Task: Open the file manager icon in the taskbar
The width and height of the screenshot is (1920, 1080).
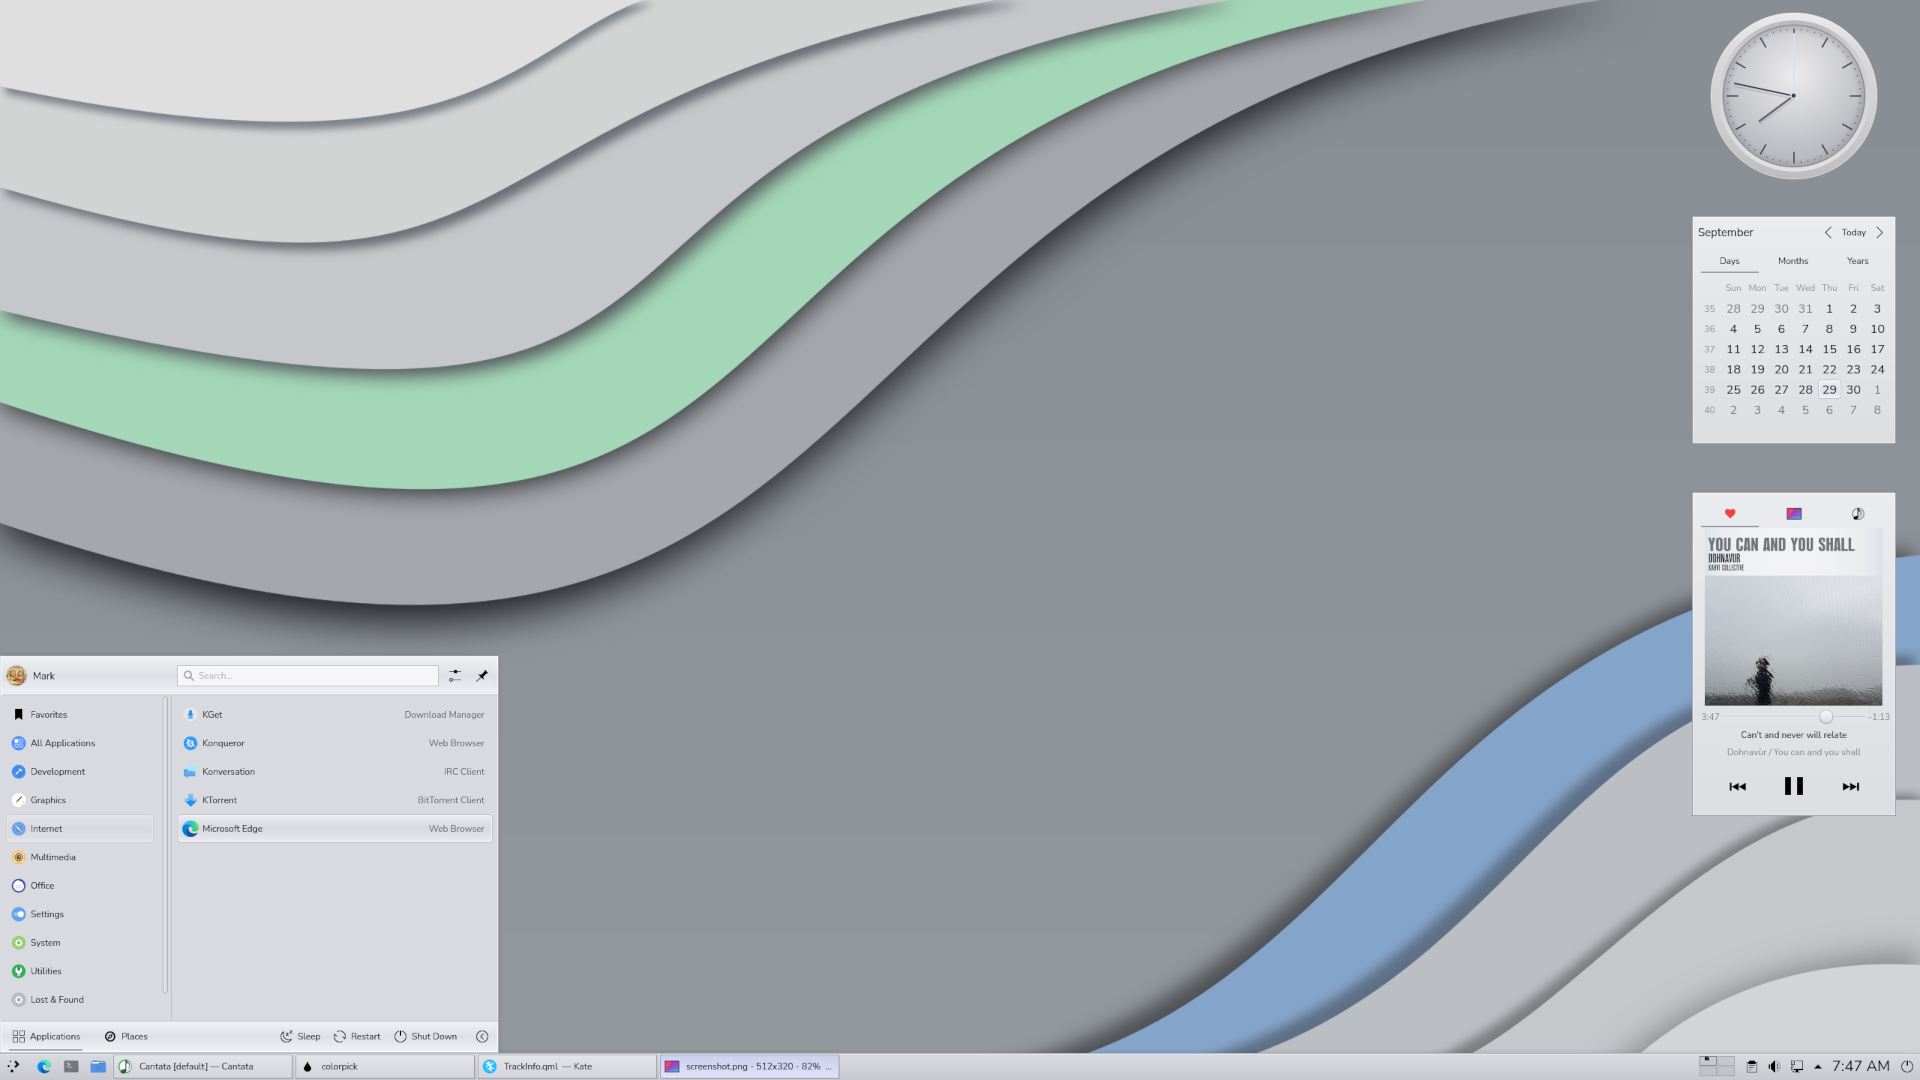Action: point(97,1066)
